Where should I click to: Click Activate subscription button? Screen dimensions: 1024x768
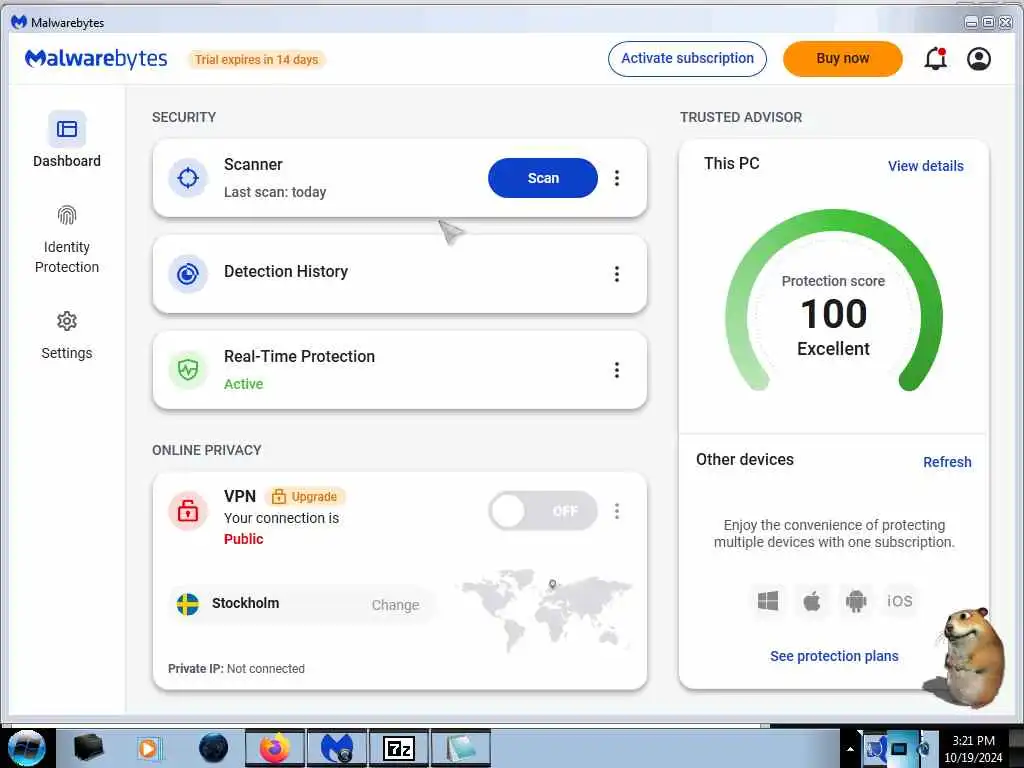click(687, 59)
